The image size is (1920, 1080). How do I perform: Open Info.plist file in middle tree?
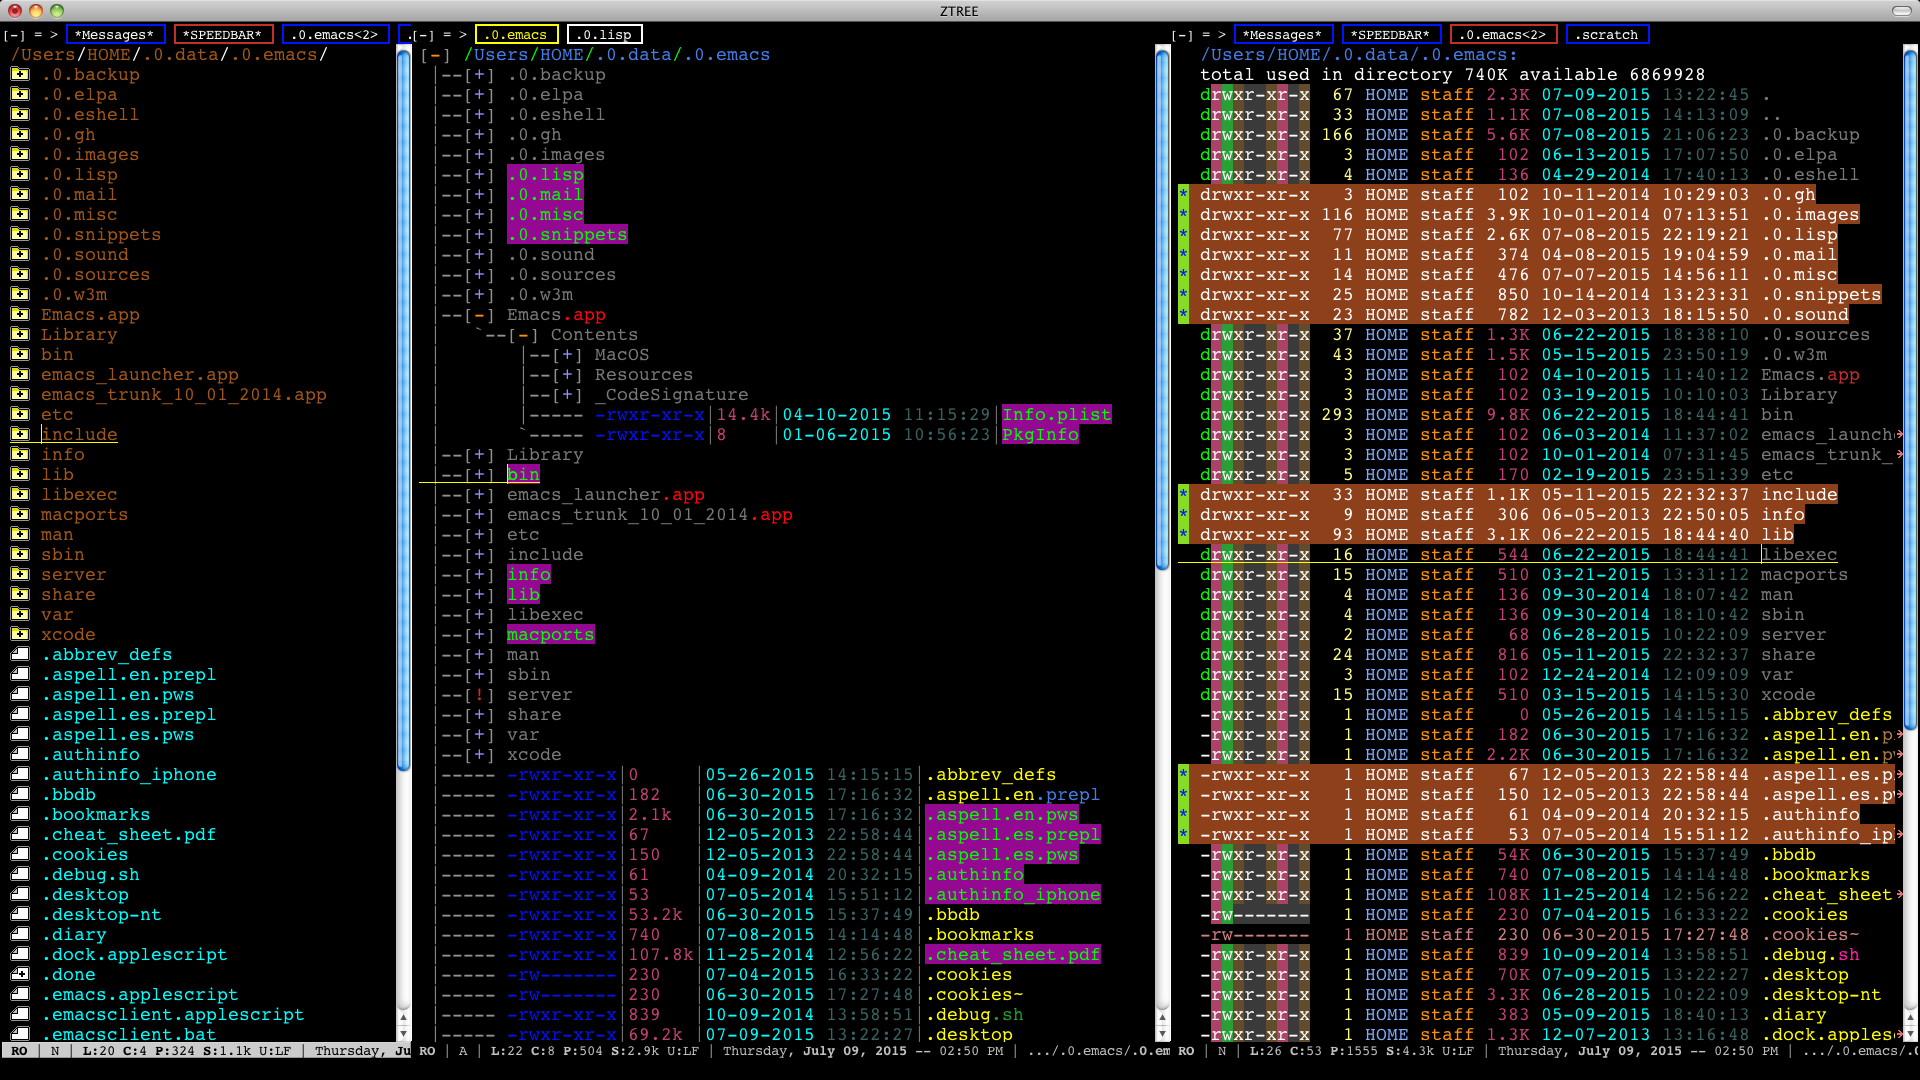pyautogui.click(x=1057, y=415)
